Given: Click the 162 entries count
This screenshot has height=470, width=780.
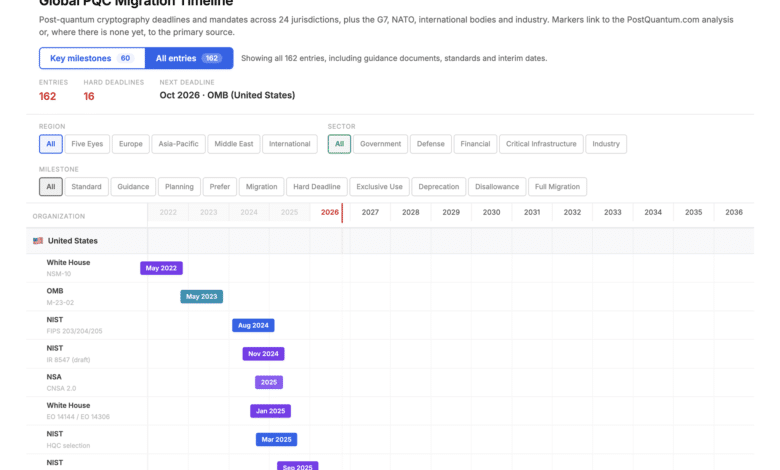Looking at the screenshot, I should (48, 96).
